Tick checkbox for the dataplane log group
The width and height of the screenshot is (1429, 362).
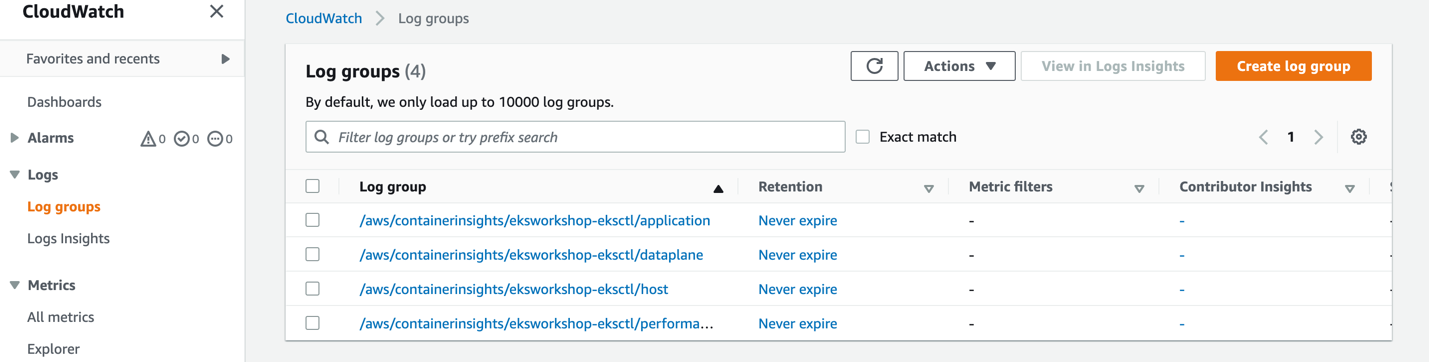coord(313,254)
